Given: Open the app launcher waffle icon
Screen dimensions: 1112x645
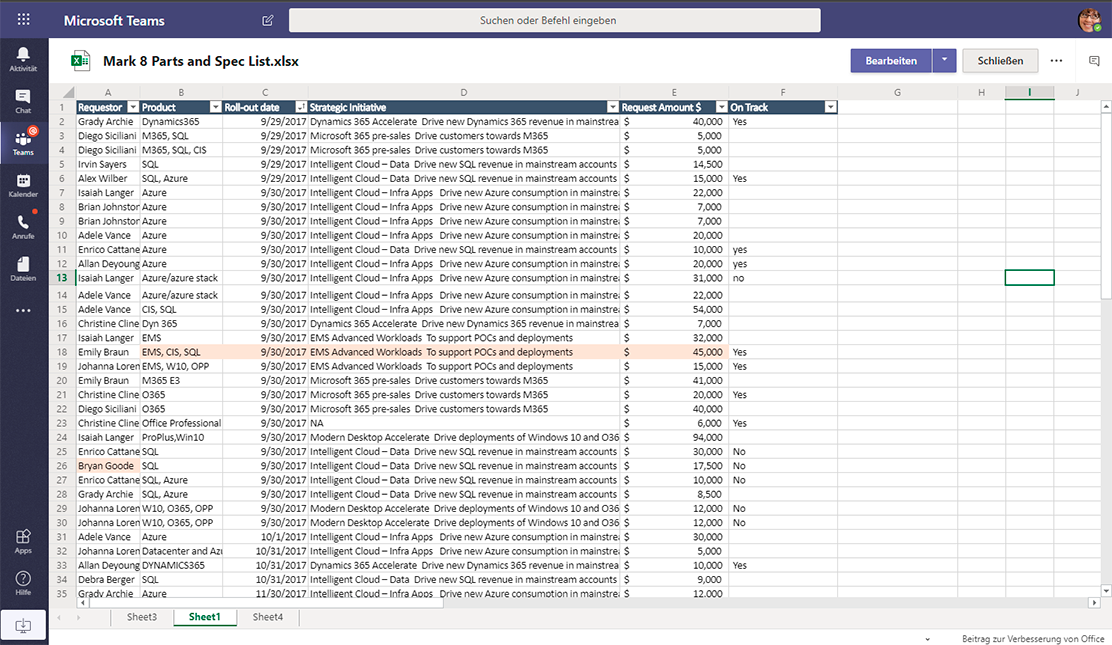Looking at the screenshot, I should point(23,20).
